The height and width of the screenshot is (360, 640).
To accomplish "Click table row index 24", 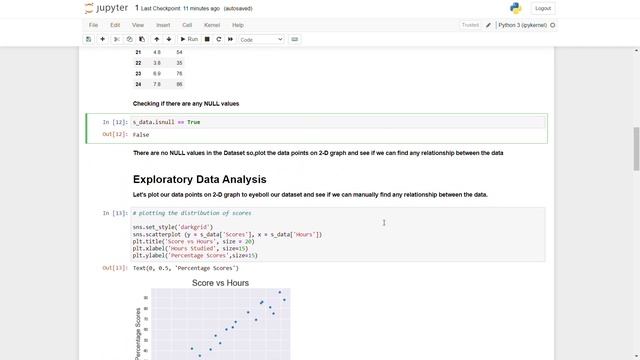I will click(x=138, y=84).
